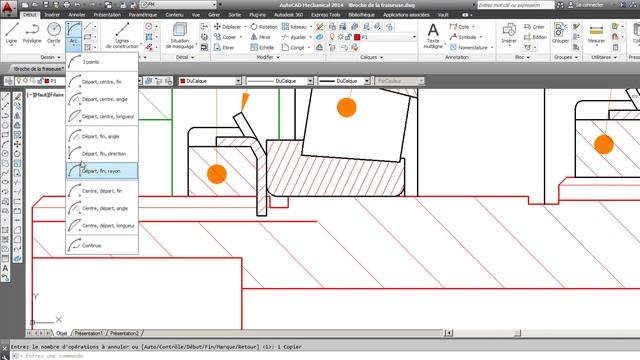640x360 pixels.
Task: Open the linetype DuCalque dropdown
Action: click(x=310, y=81)
